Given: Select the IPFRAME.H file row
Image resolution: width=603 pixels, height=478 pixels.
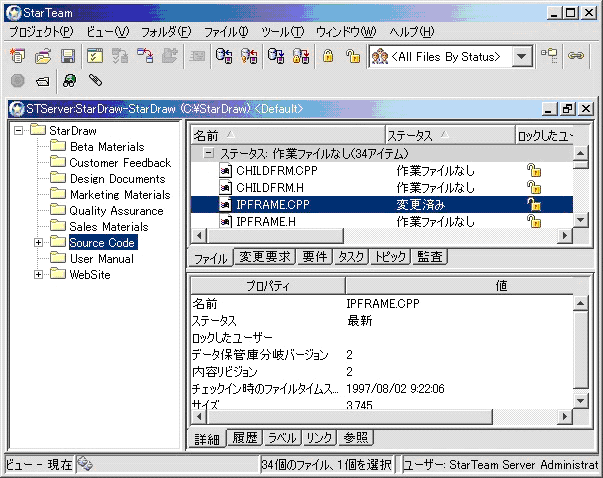Looking at the screenshot, I should [x=381, y=222].
